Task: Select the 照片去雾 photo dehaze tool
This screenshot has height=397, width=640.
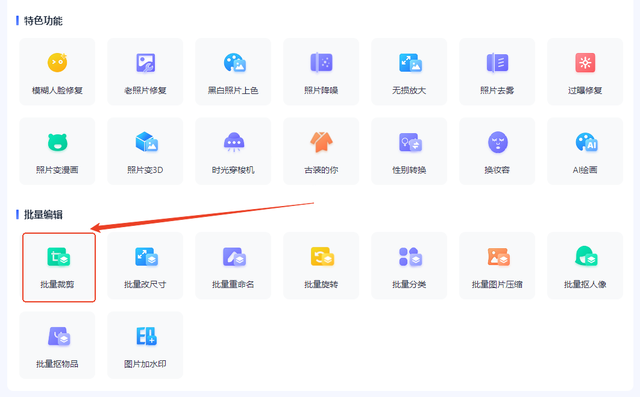Action: point(497,72)
